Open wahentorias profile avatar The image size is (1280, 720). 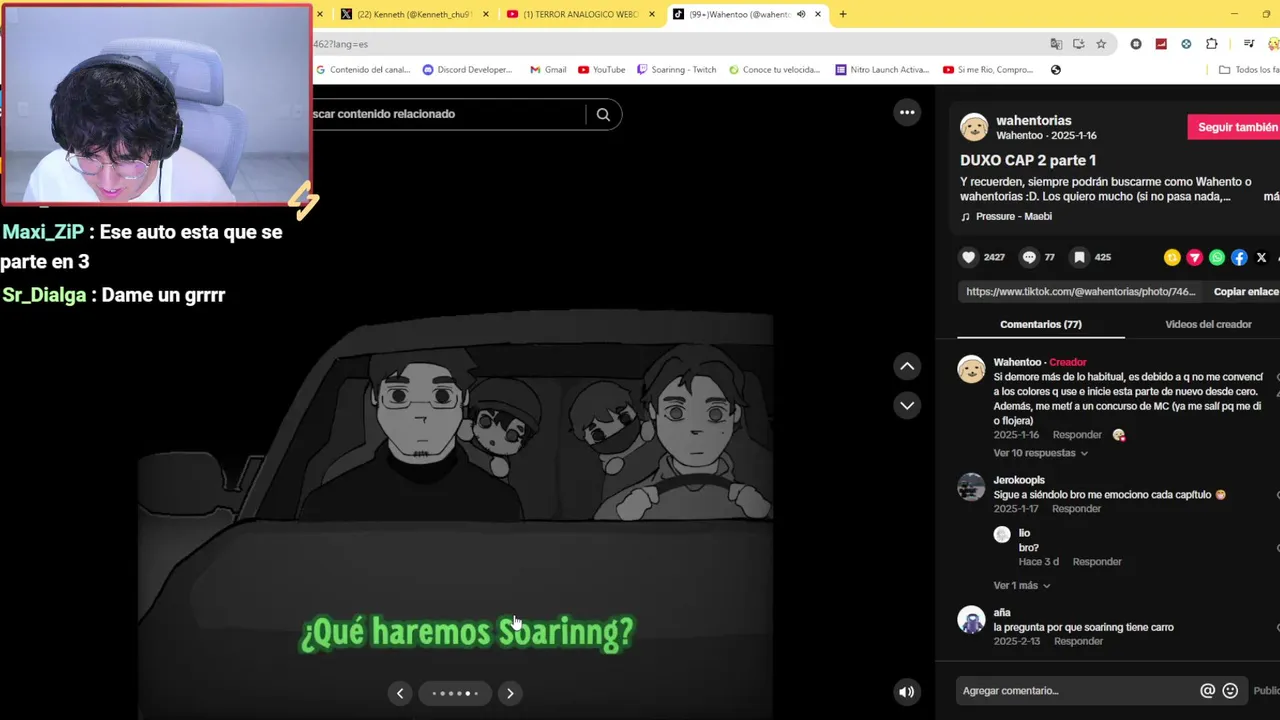click(974, 127)
